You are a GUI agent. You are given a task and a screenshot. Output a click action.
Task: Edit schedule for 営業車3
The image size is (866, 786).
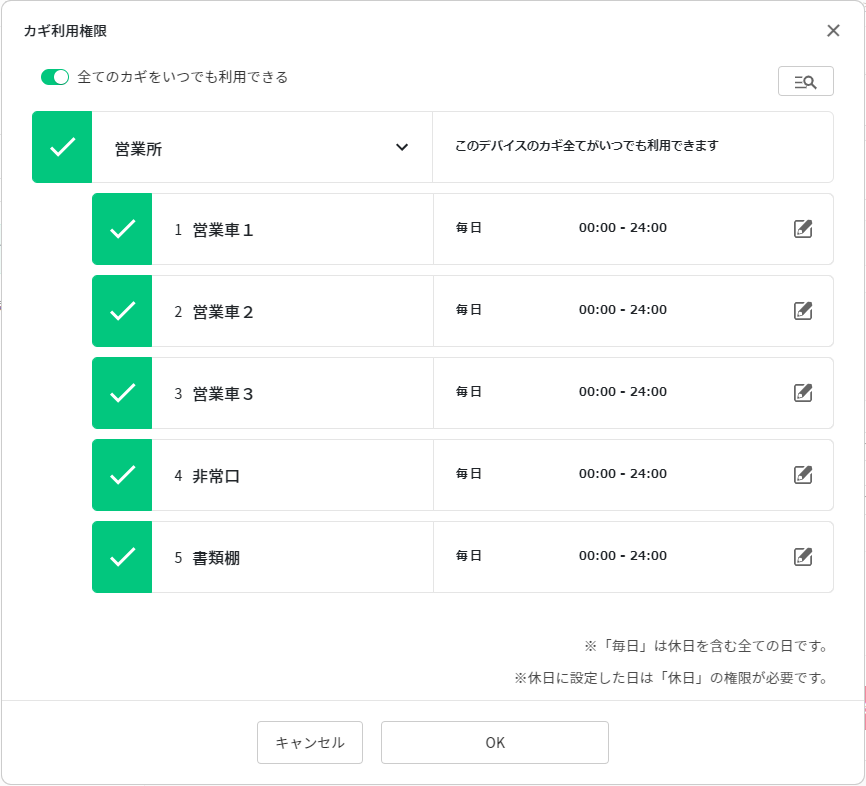(802, 393)
